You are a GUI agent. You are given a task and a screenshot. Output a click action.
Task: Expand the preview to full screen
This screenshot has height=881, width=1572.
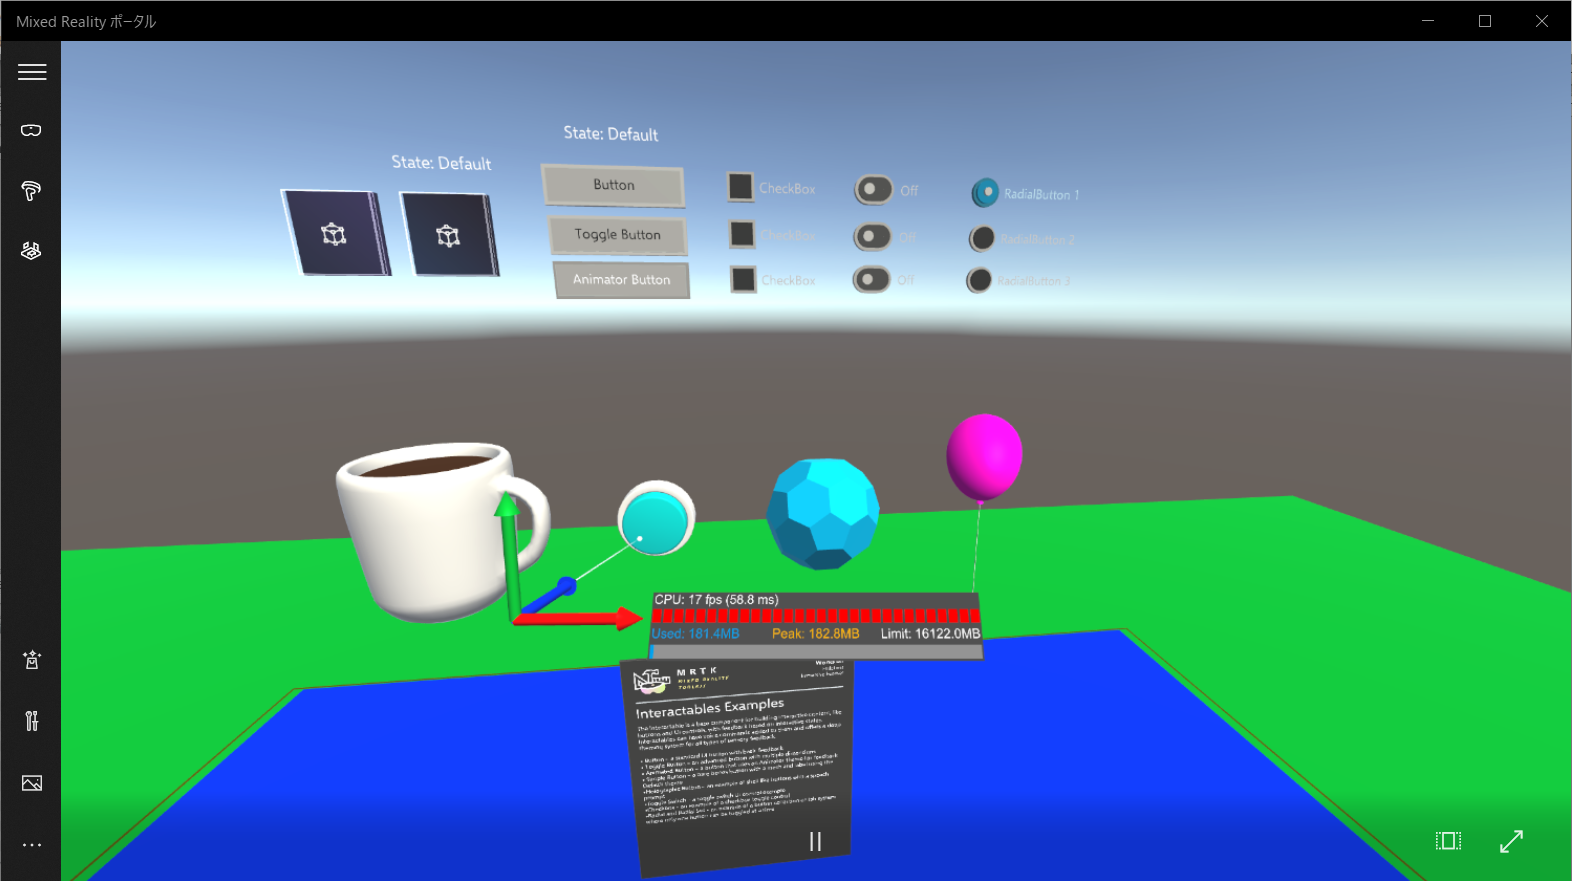tap(1511, 841)
